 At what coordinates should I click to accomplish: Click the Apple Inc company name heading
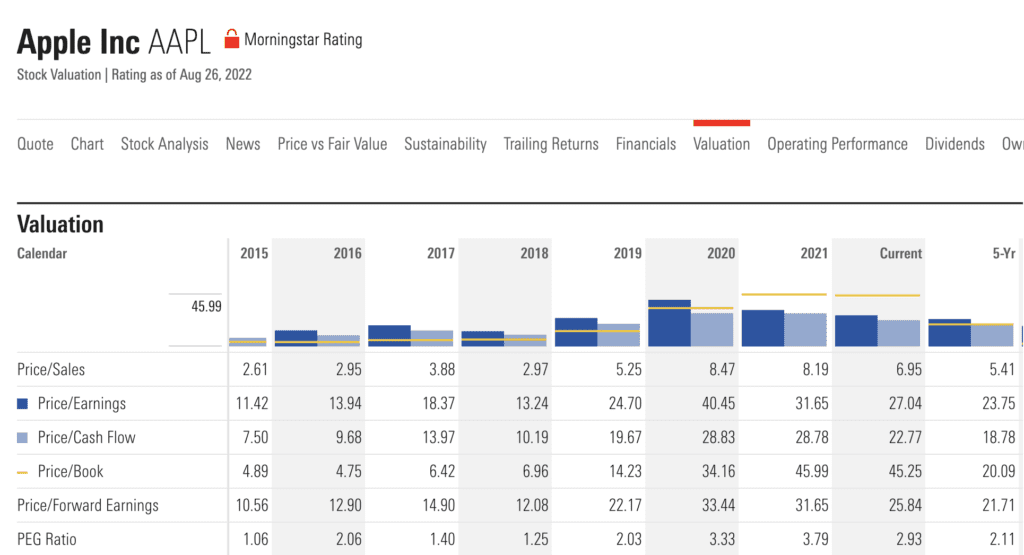(78, 42)
